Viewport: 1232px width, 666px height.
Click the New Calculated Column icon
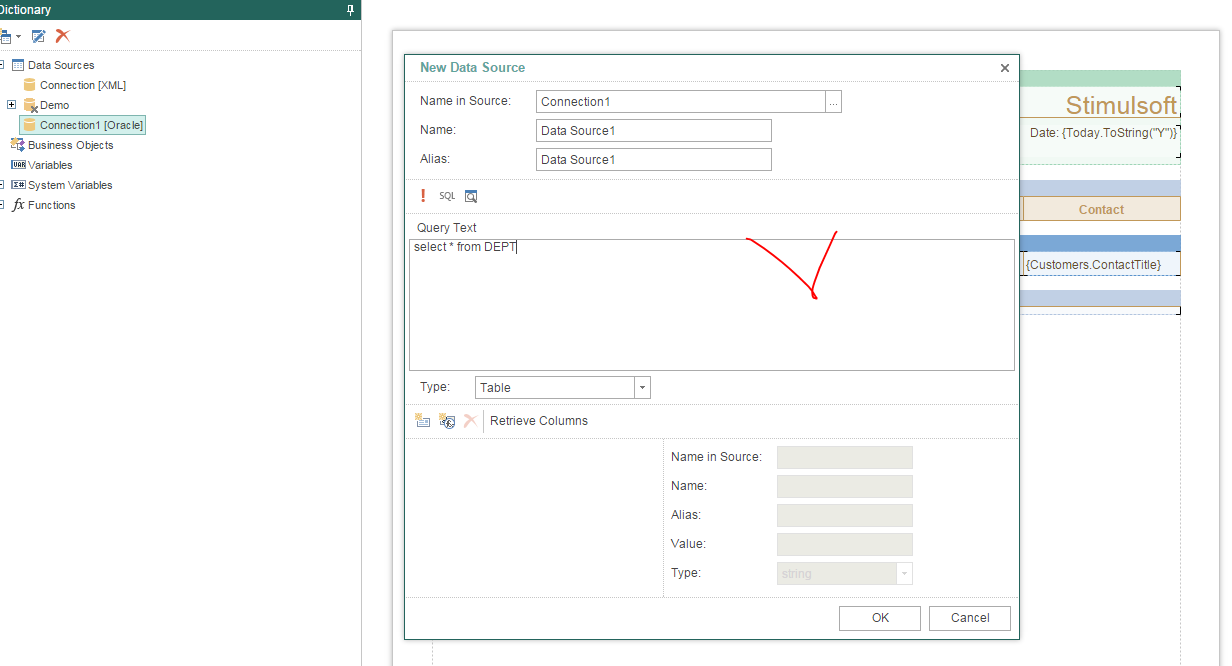[x=447, y=421]
